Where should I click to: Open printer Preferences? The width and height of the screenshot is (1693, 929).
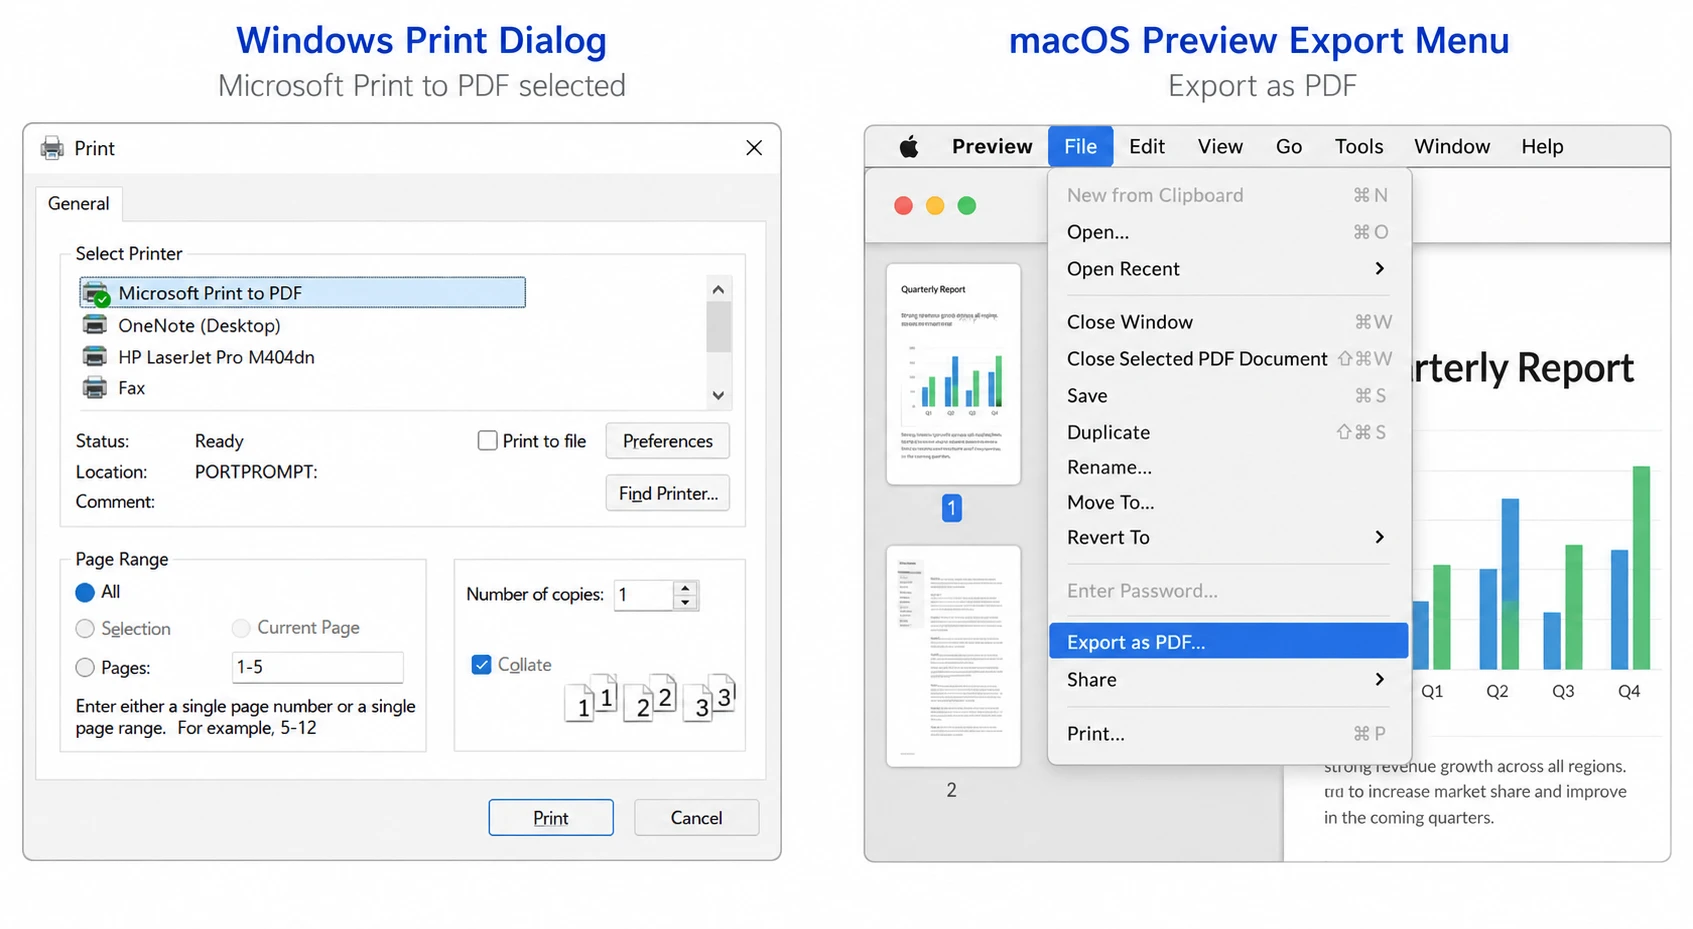tap(668, 441)
